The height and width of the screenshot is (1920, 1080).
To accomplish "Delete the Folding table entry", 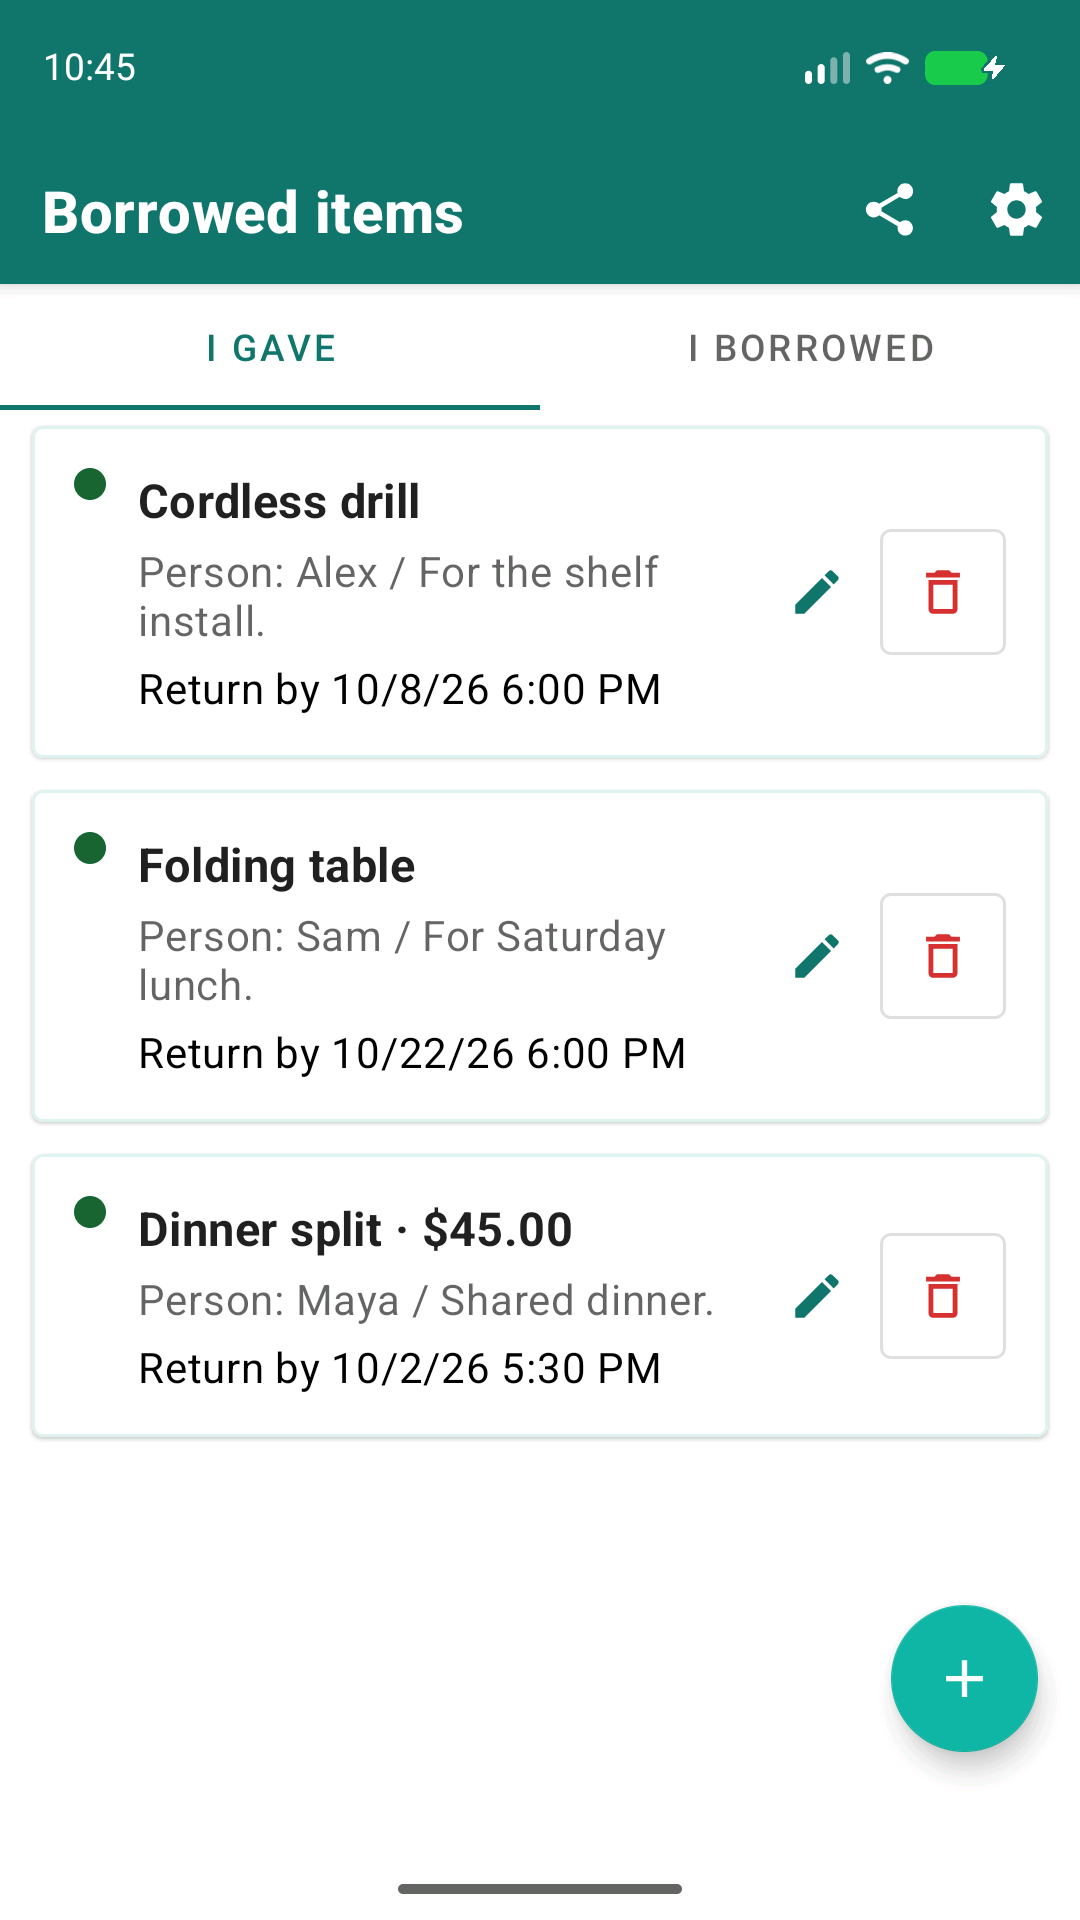I will coord(943,956).
